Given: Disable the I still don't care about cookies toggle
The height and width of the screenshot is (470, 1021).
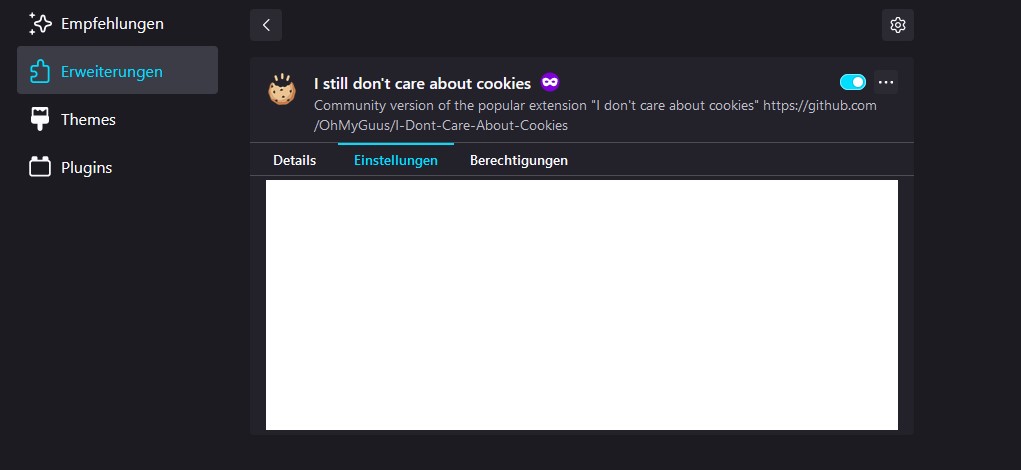Looking at the screenshot, I should pos(852,82).
